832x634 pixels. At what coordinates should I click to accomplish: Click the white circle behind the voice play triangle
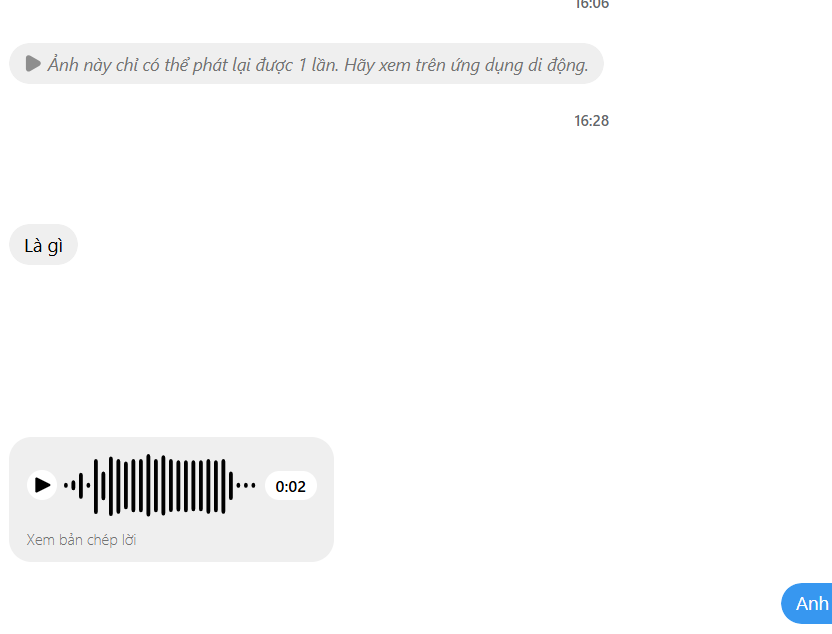coord(42,485)
